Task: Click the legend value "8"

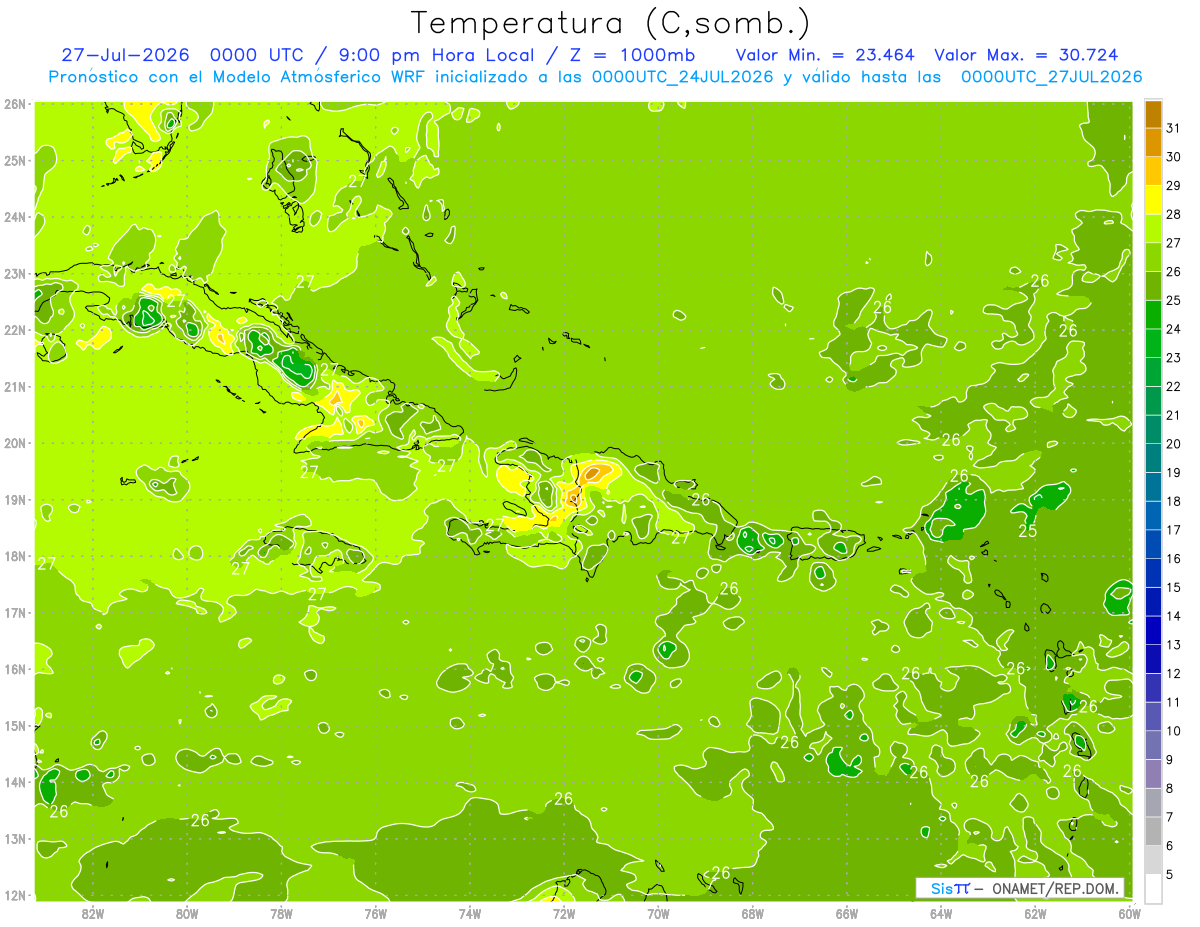Action: coord(1170,788)
